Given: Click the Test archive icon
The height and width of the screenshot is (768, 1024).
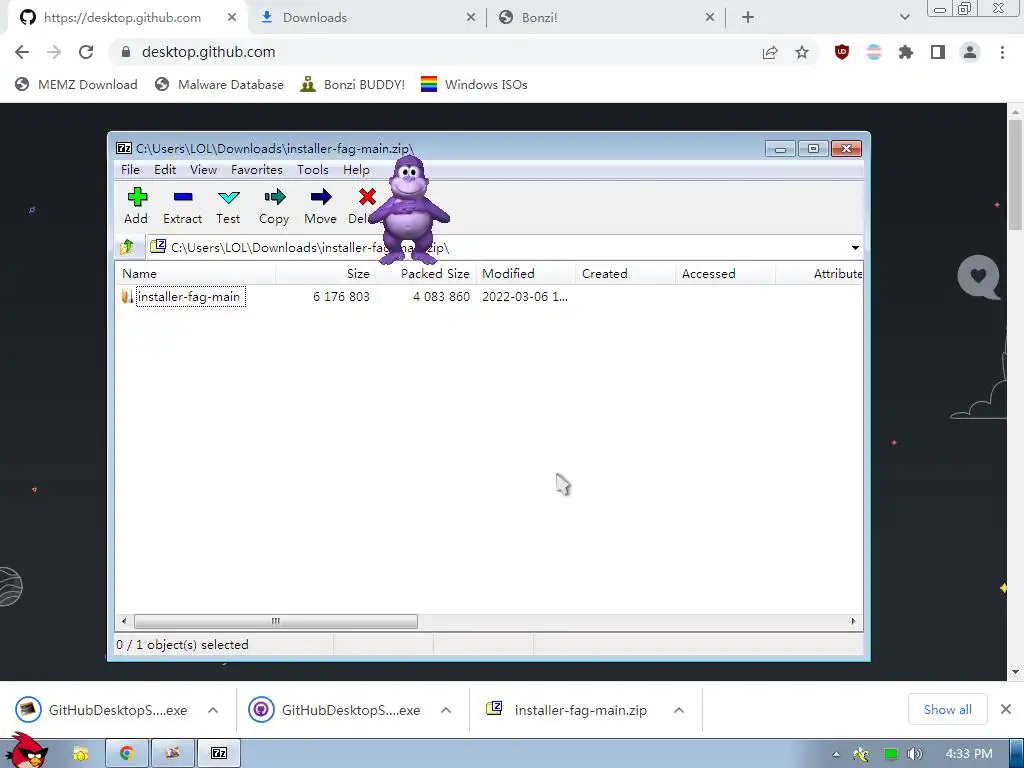Looking at the screenshot, I should (x=229, y=197).
